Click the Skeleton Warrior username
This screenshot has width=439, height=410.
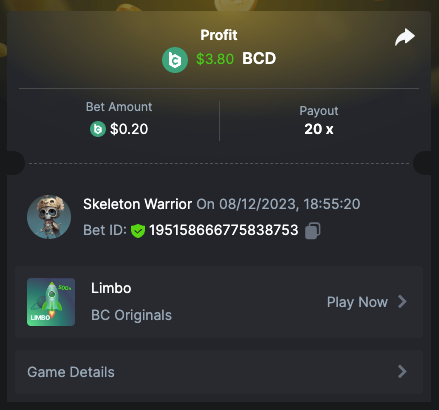137,204
